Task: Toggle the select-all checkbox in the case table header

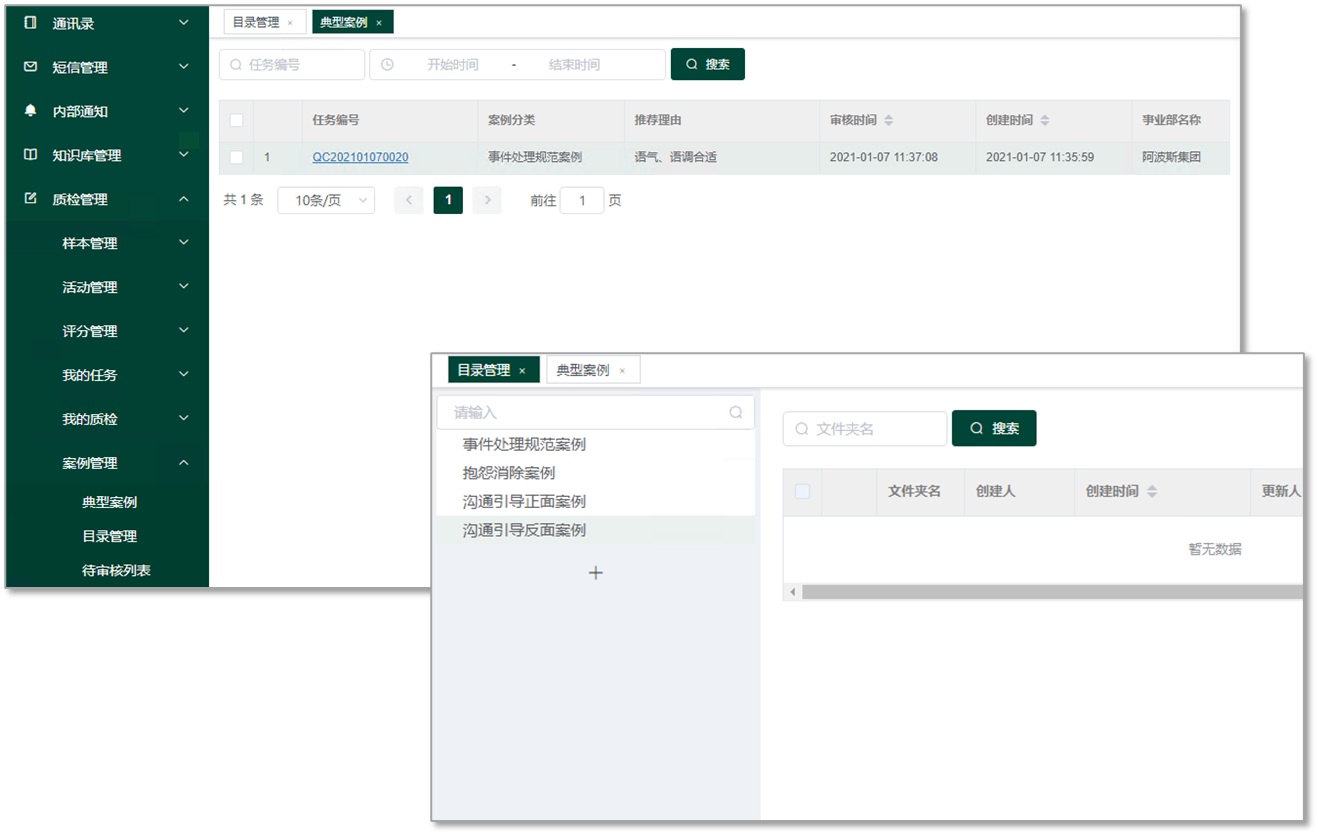Action: tap(237, 120)
